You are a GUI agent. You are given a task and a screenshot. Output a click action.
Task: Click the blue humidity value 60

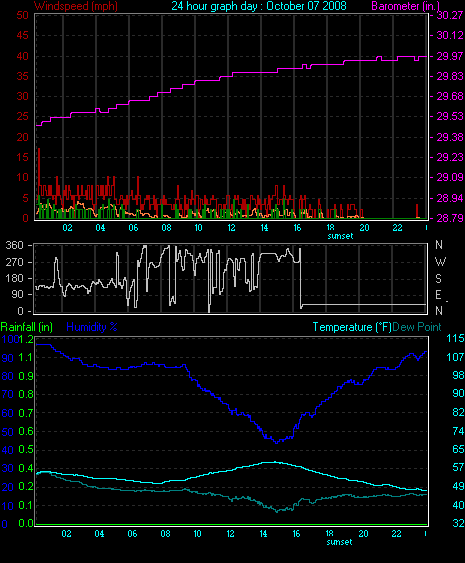click(x=8, y=413)
